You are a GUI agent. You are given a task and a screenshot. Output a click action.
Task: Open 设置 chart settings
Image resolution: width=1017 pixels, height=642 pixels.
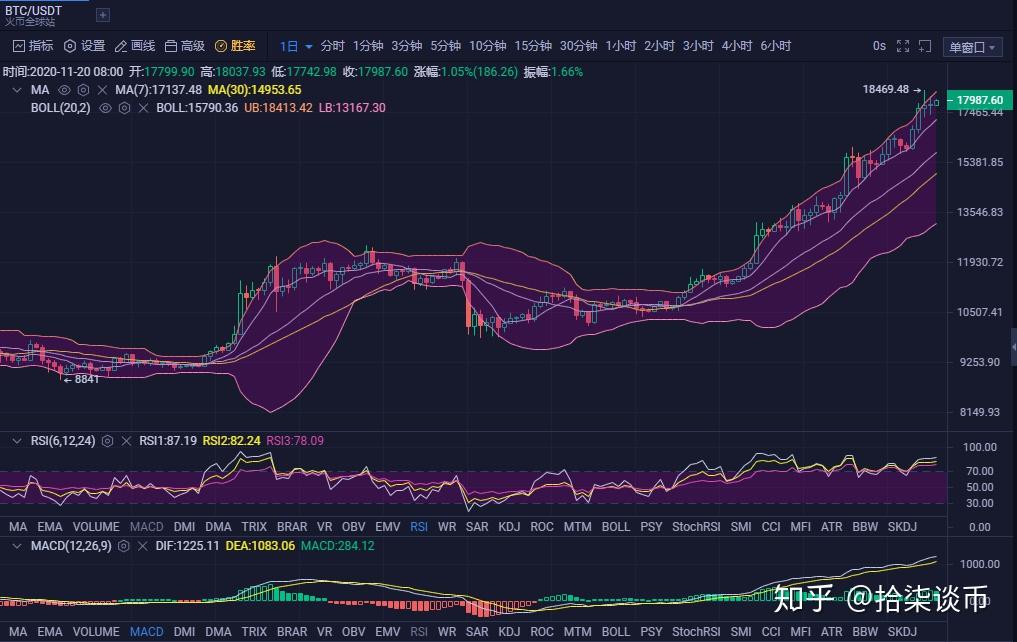tap(84, 46)
